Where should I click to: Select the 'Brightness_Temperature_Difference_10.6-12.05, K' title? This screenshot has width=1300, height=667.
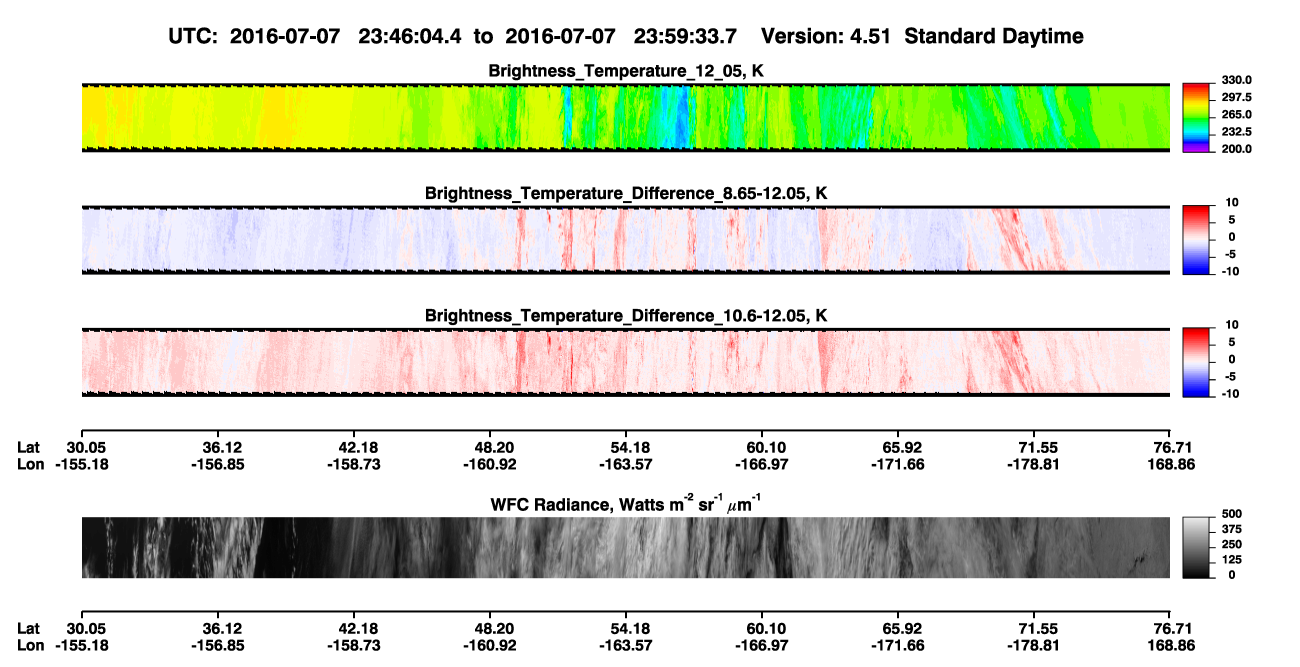(x=626, y=316)
